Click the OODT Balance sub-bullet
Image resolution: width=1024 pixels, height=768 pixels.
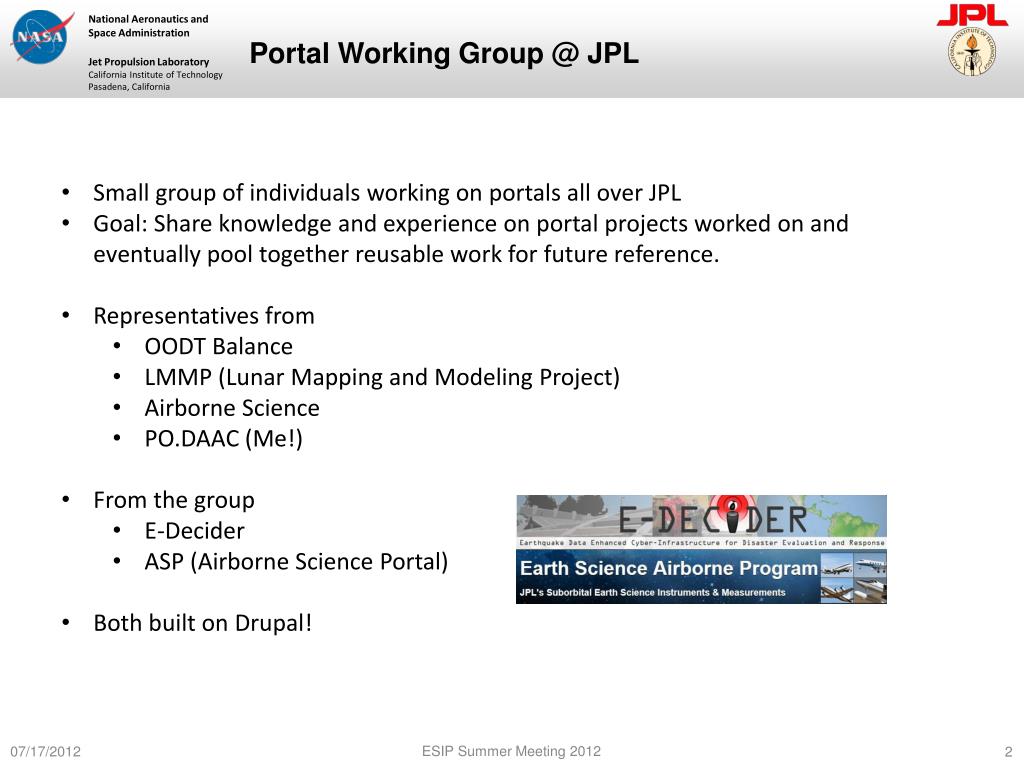tap(219, 347)
